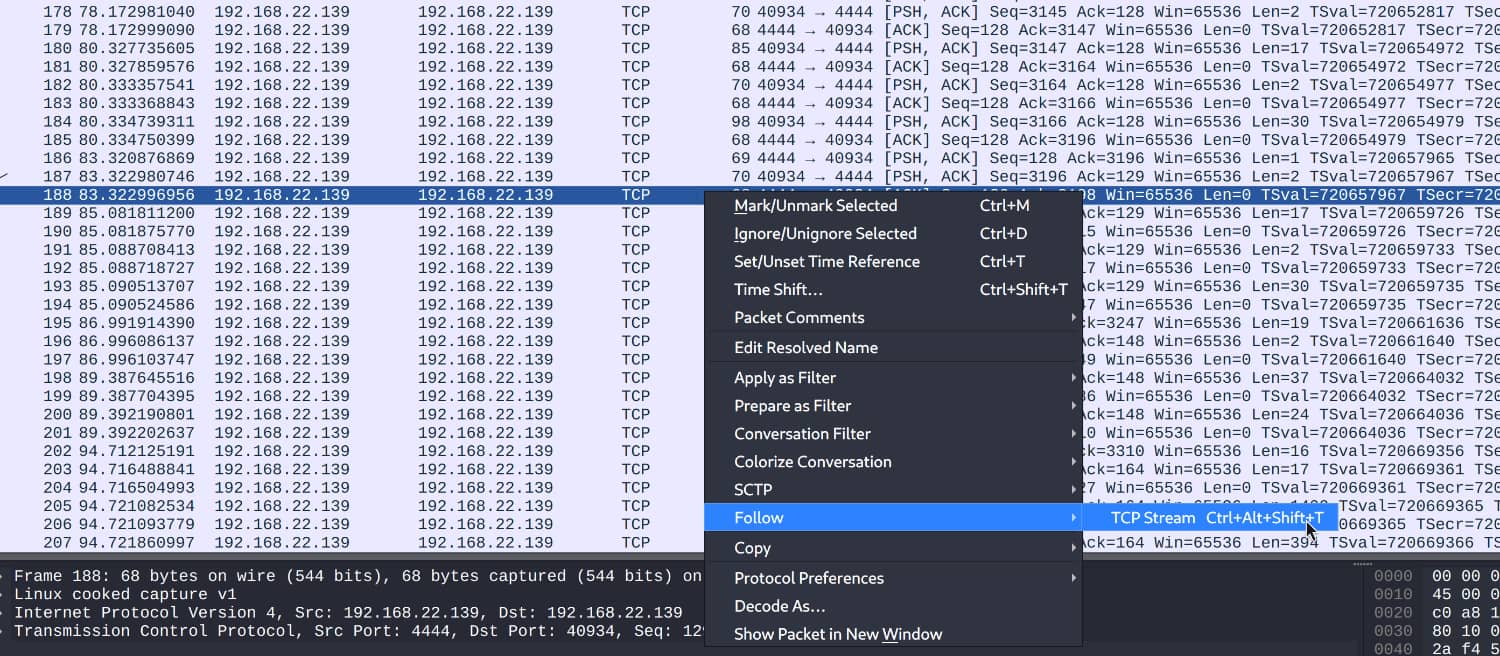Open the Time Shift… dialog
1500x656 pixels.
click(778, 290)
